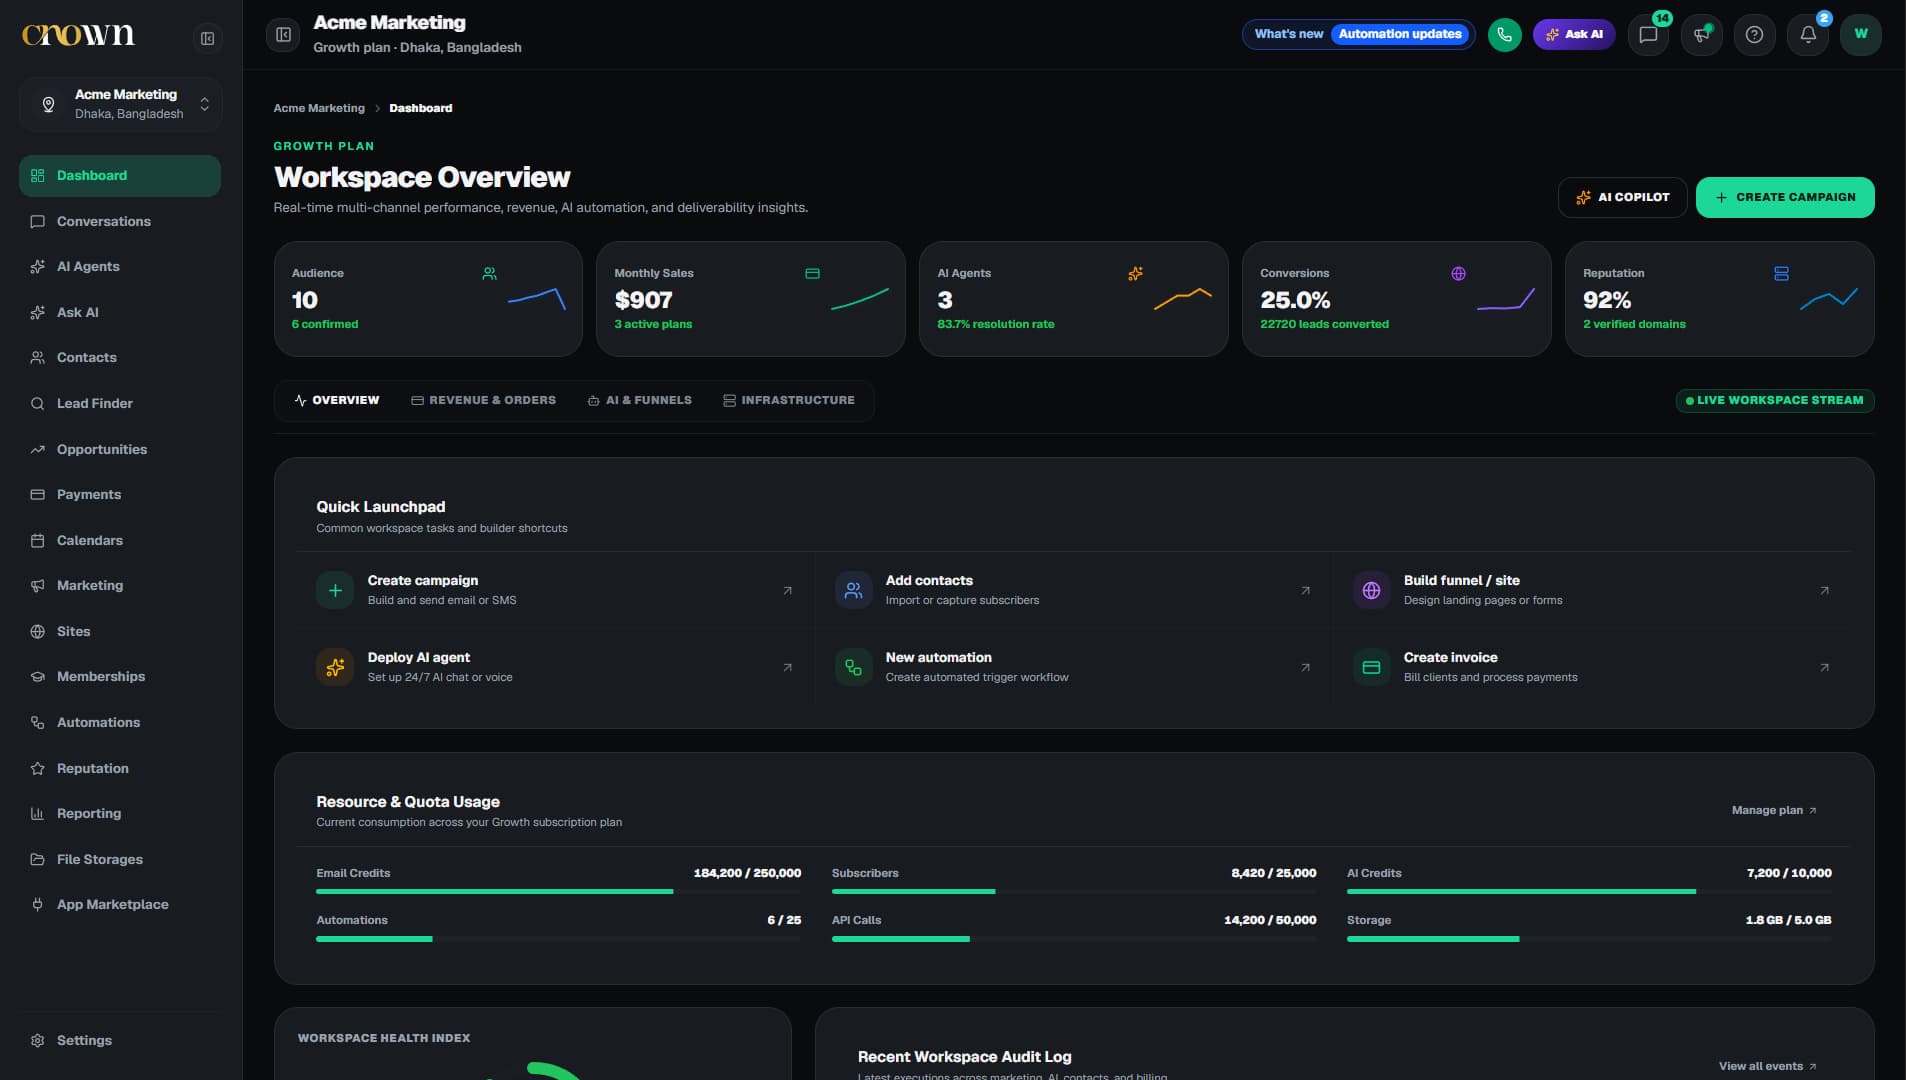Image resolution: width=1906 pixels, height=1080 pixels.
Task: Click the green phone call icon
Action: pyautogui.click(x=1504, y=34)
